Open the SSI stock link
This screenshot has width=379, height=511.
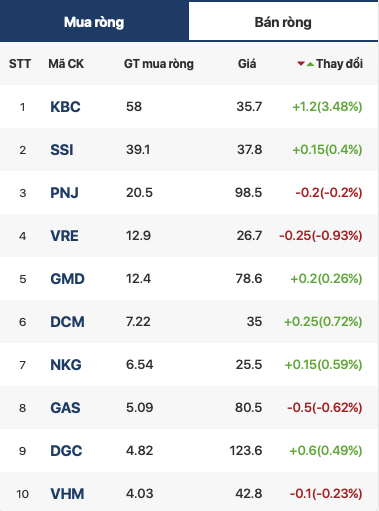click(x=62, y=150)
